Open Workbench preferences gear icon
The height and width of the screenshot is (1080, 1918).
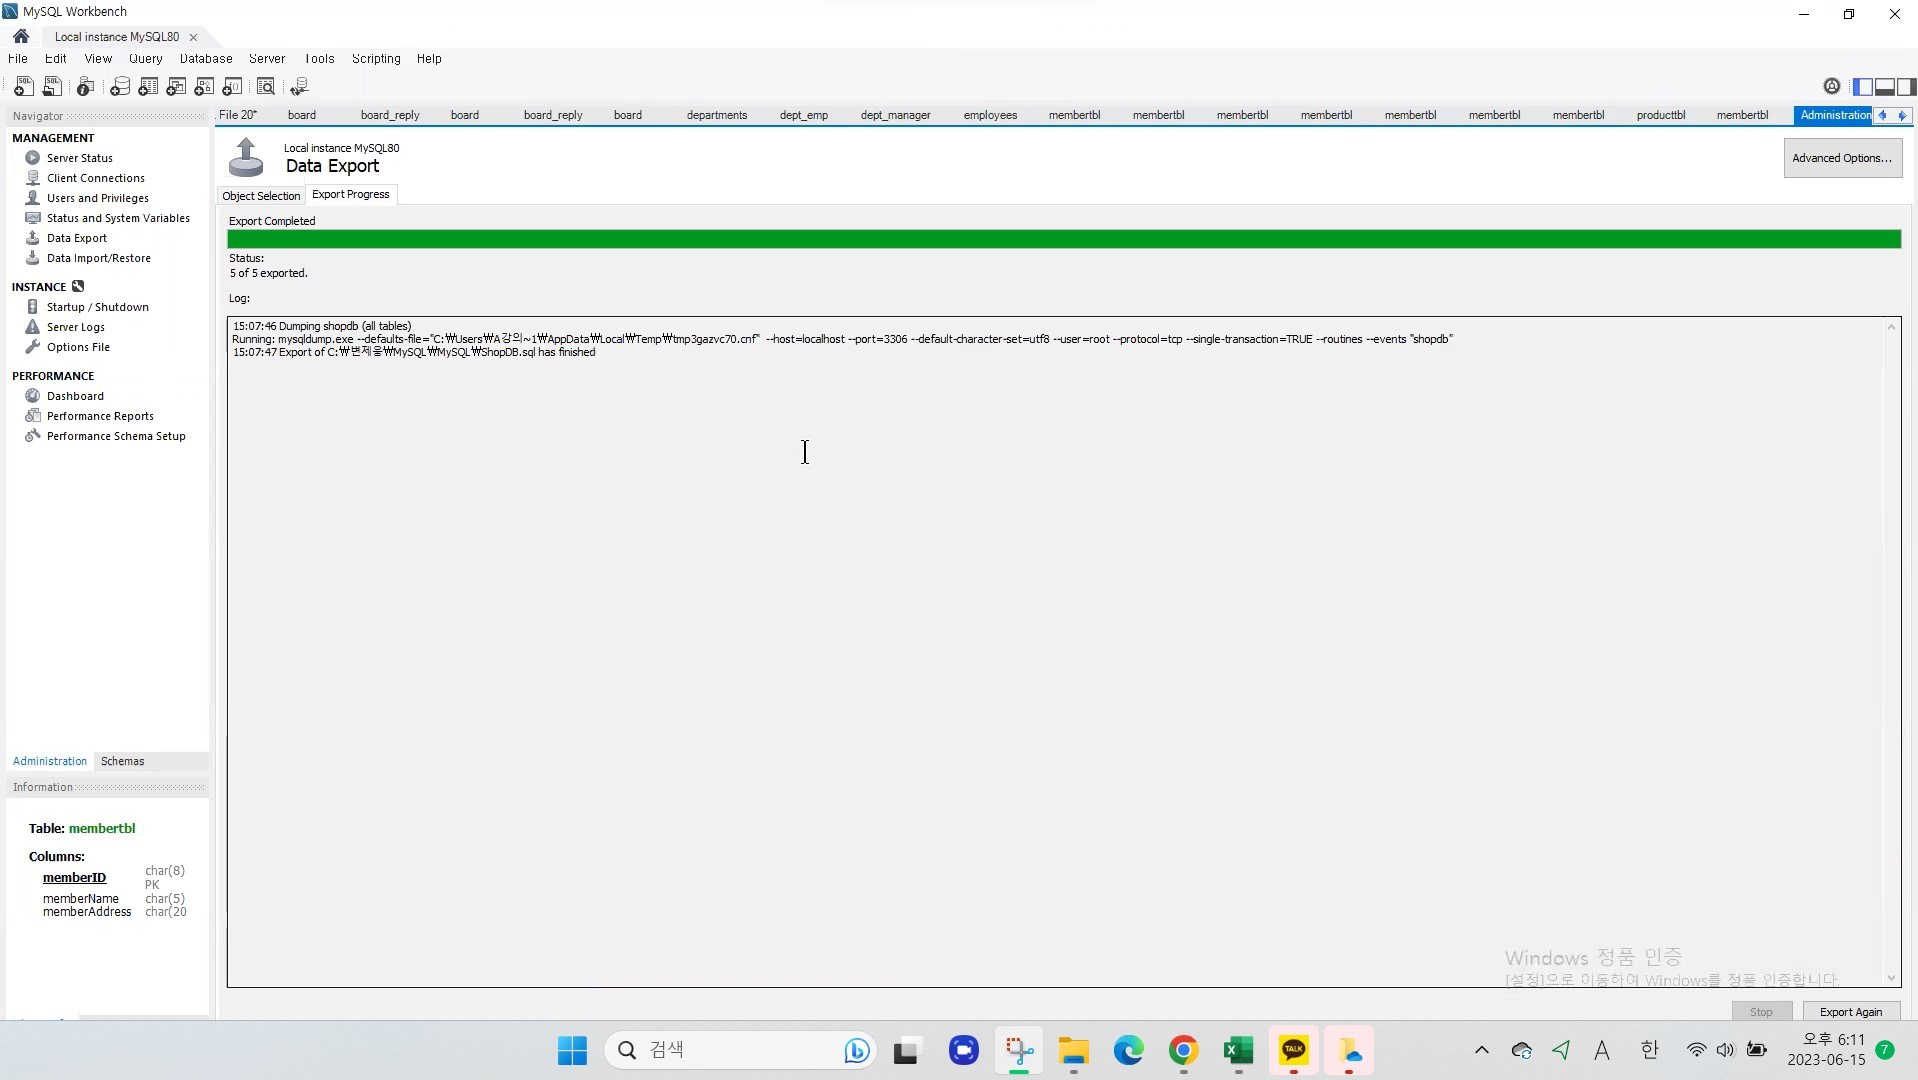1832,86
